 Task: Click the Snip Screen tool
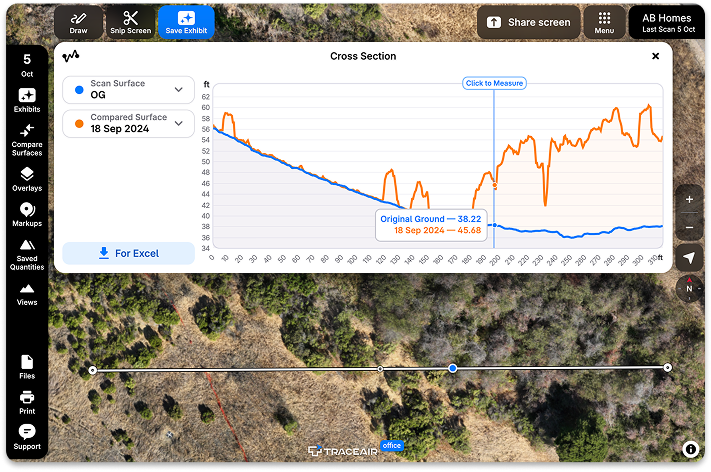[130, 22]
